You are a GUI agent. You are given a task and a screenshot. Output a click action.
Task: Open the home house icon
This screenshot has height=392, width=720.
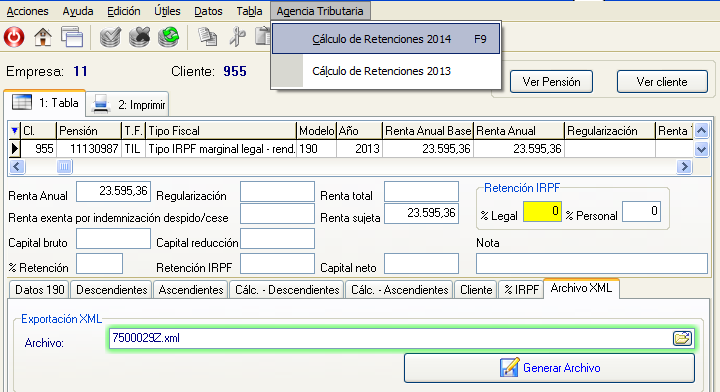(43, 37)
